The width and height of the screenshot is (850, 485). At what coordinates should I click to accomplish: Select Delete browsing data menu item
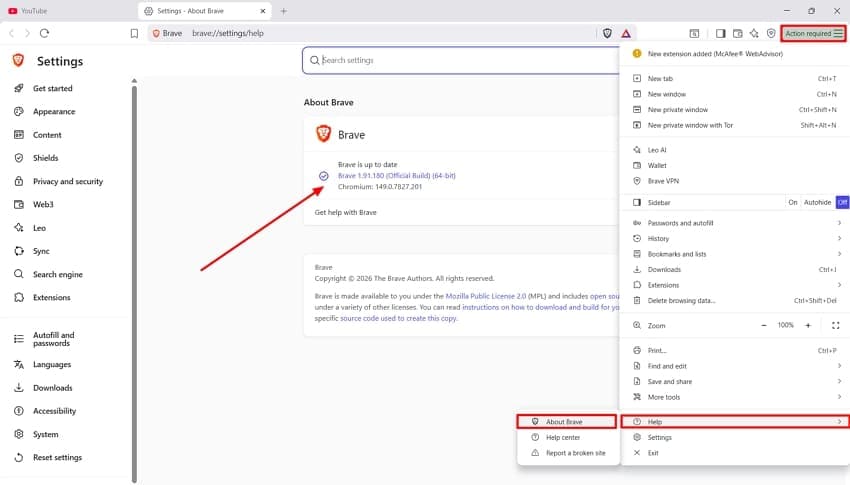point(735,301)
